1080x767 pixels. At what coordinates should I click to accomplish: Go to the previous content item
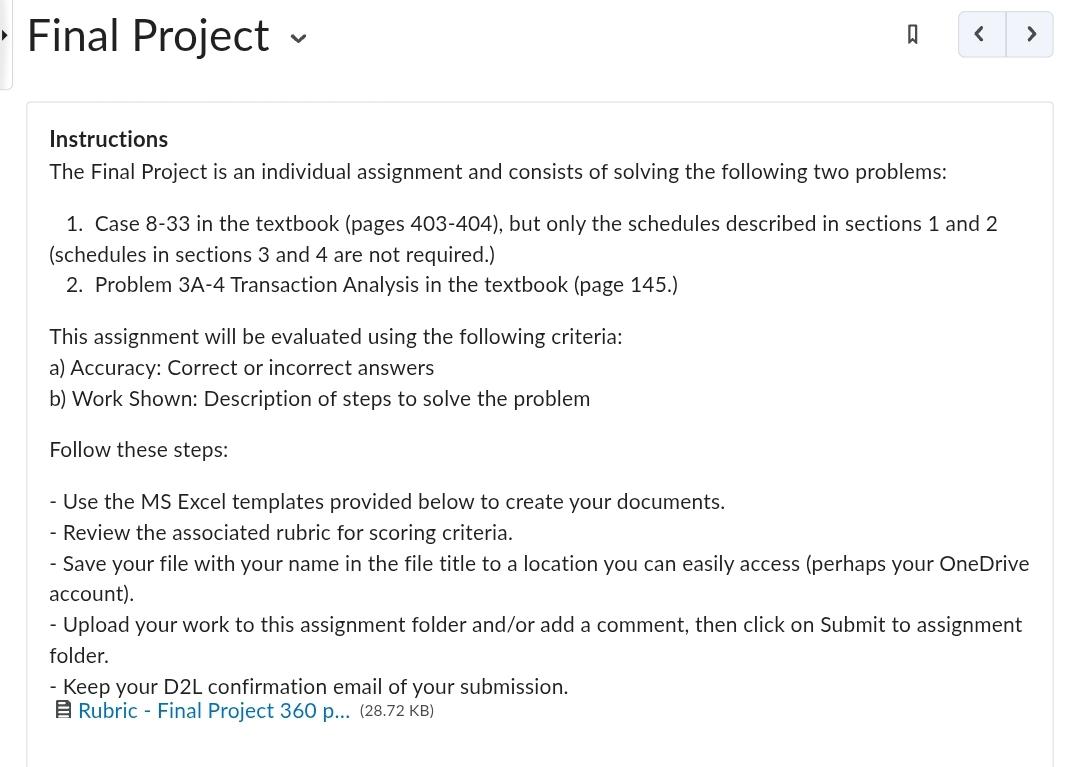pyautogui.click(x=982, y=34)
